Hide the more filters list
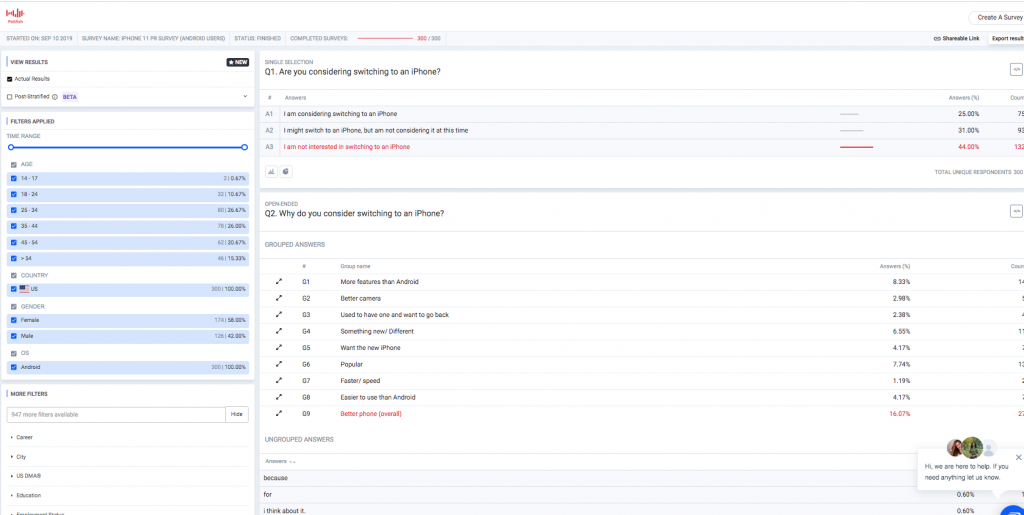The width and height of the screenshot is (1024, 515). pos(236,414)
